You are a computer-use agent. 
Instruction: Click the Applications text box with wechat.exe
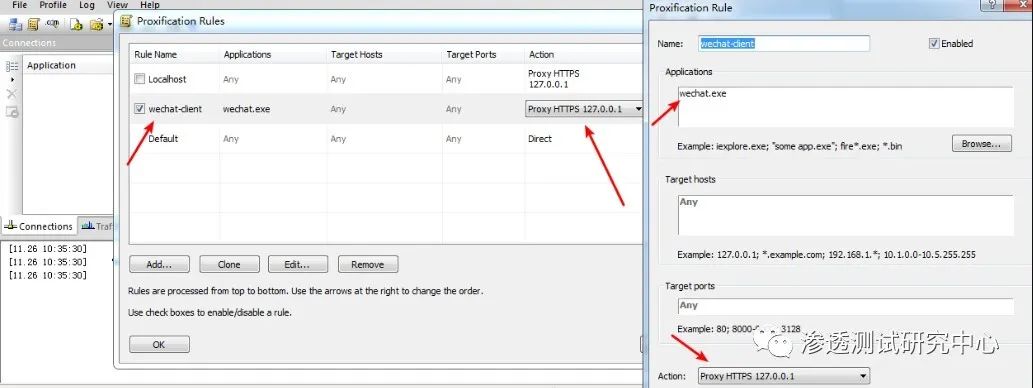[846, 107]
